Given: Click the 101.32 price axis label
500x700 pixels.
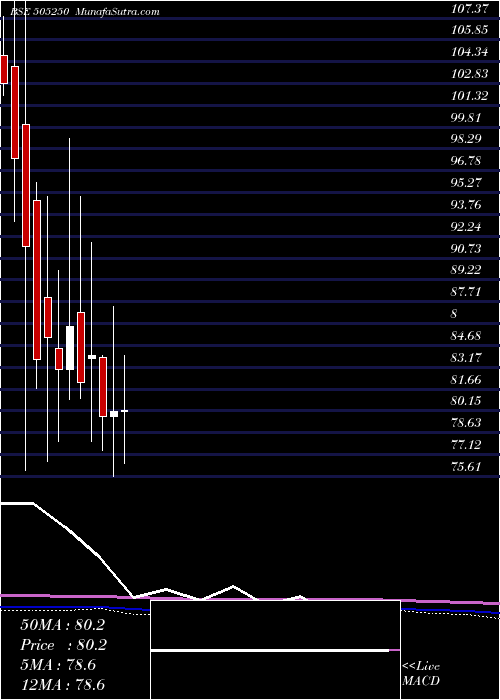Looking at the screenshot, I should 469,96.
